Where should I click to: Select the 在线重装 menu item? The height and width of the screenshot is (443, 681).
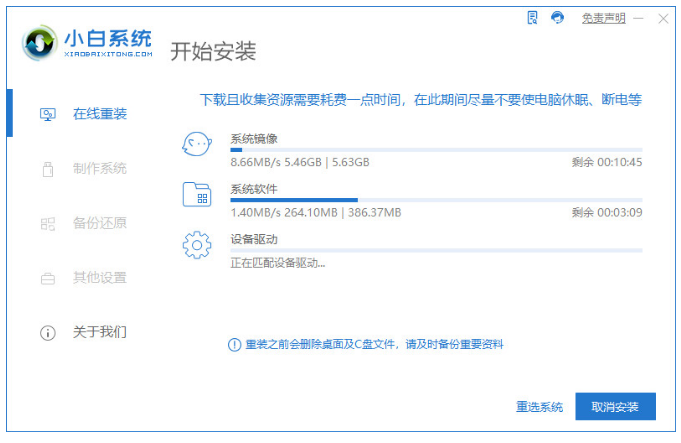(100, 114)
